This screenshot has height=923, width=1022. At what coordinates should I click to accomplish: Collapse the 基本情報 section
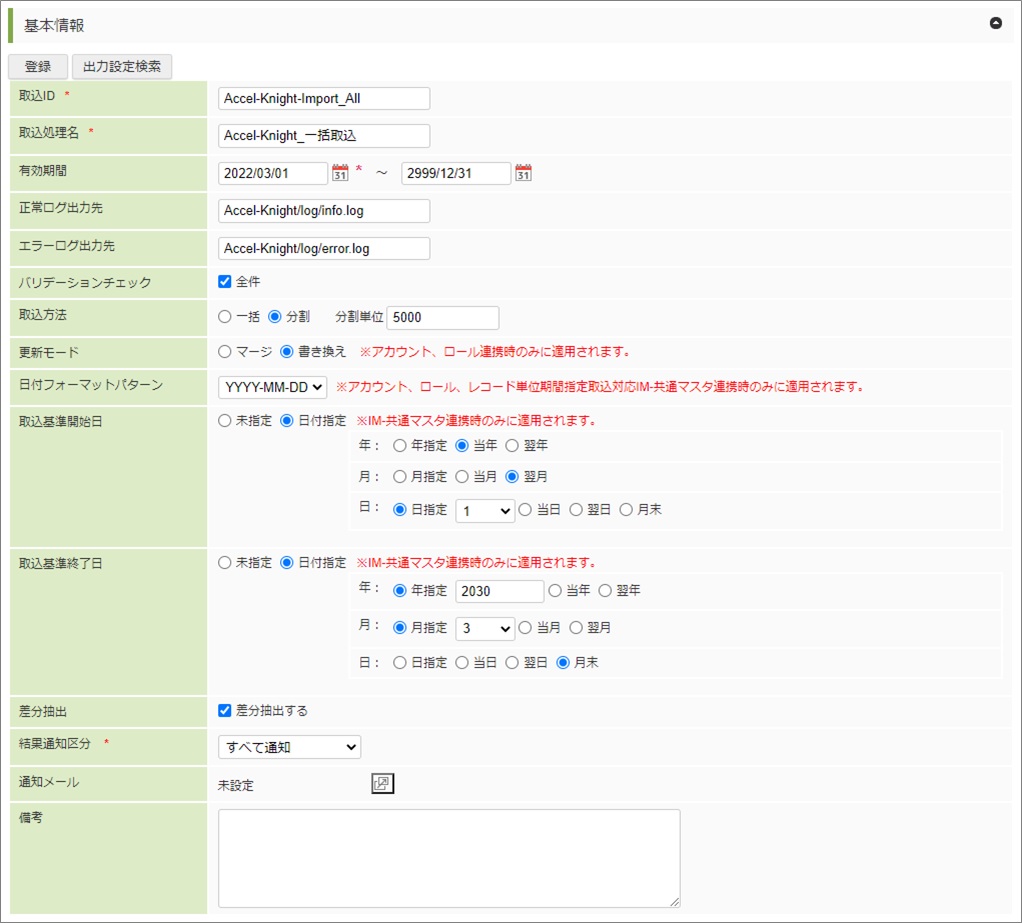click(995, 23)
